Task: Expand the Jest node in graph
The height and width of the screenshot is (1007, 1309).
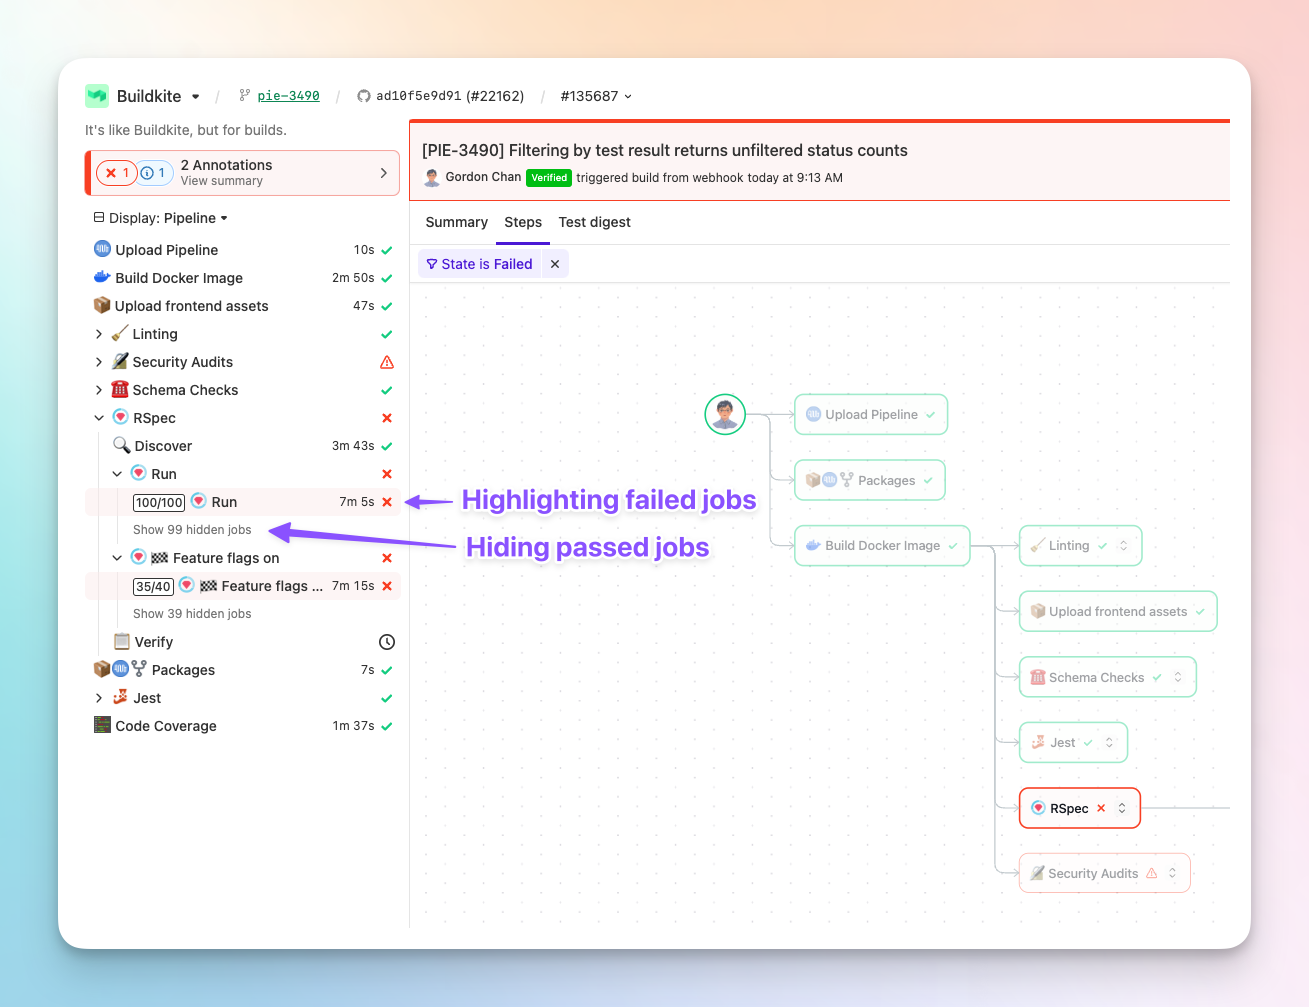Action: click(x=1109, y=743)
